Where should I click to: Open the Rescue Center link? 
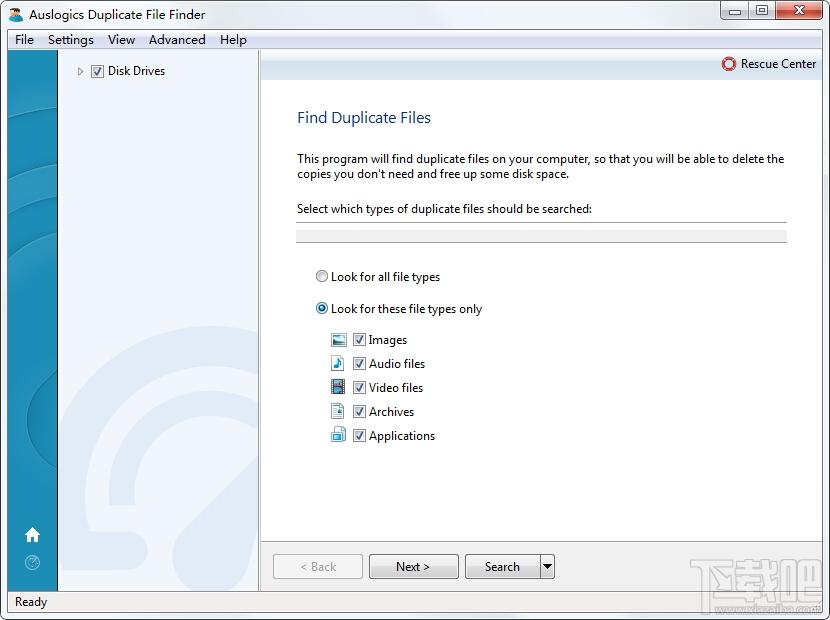coord(778,64)
